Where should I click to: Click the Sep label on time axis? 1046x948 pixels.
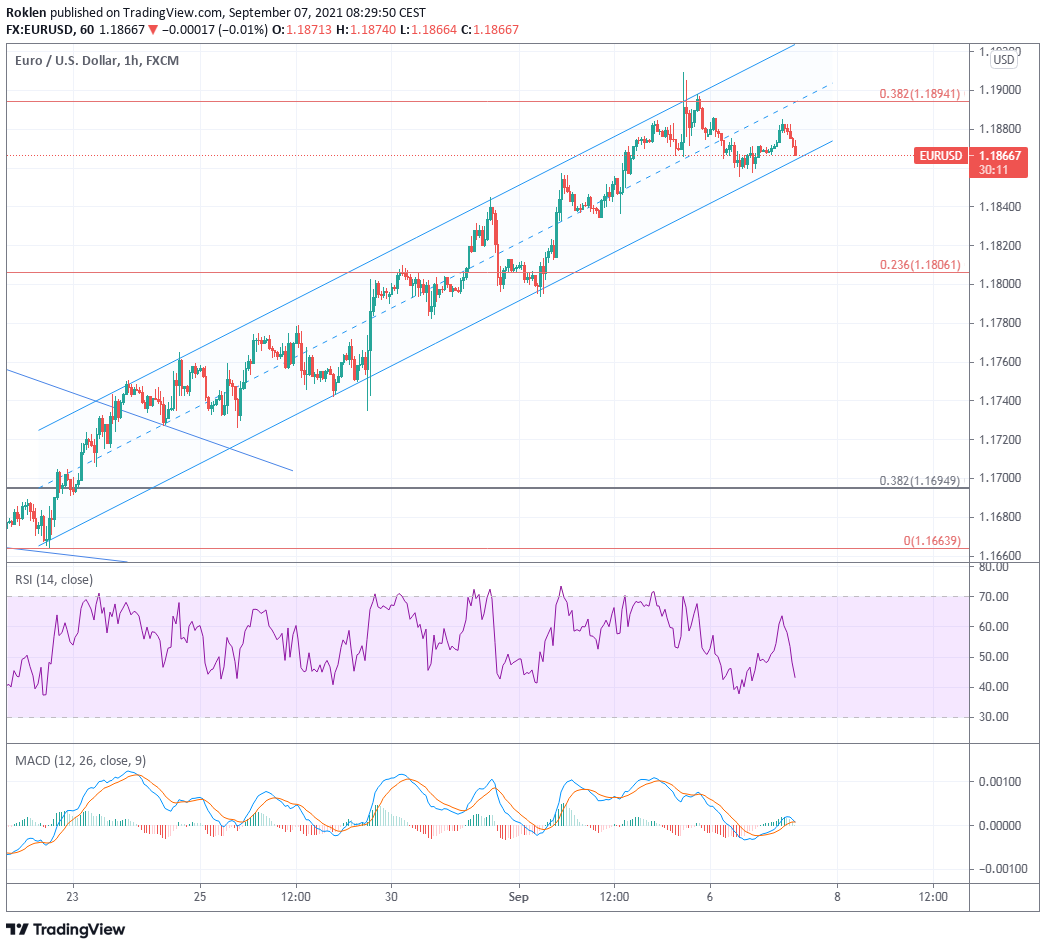[x=518, y=897]
